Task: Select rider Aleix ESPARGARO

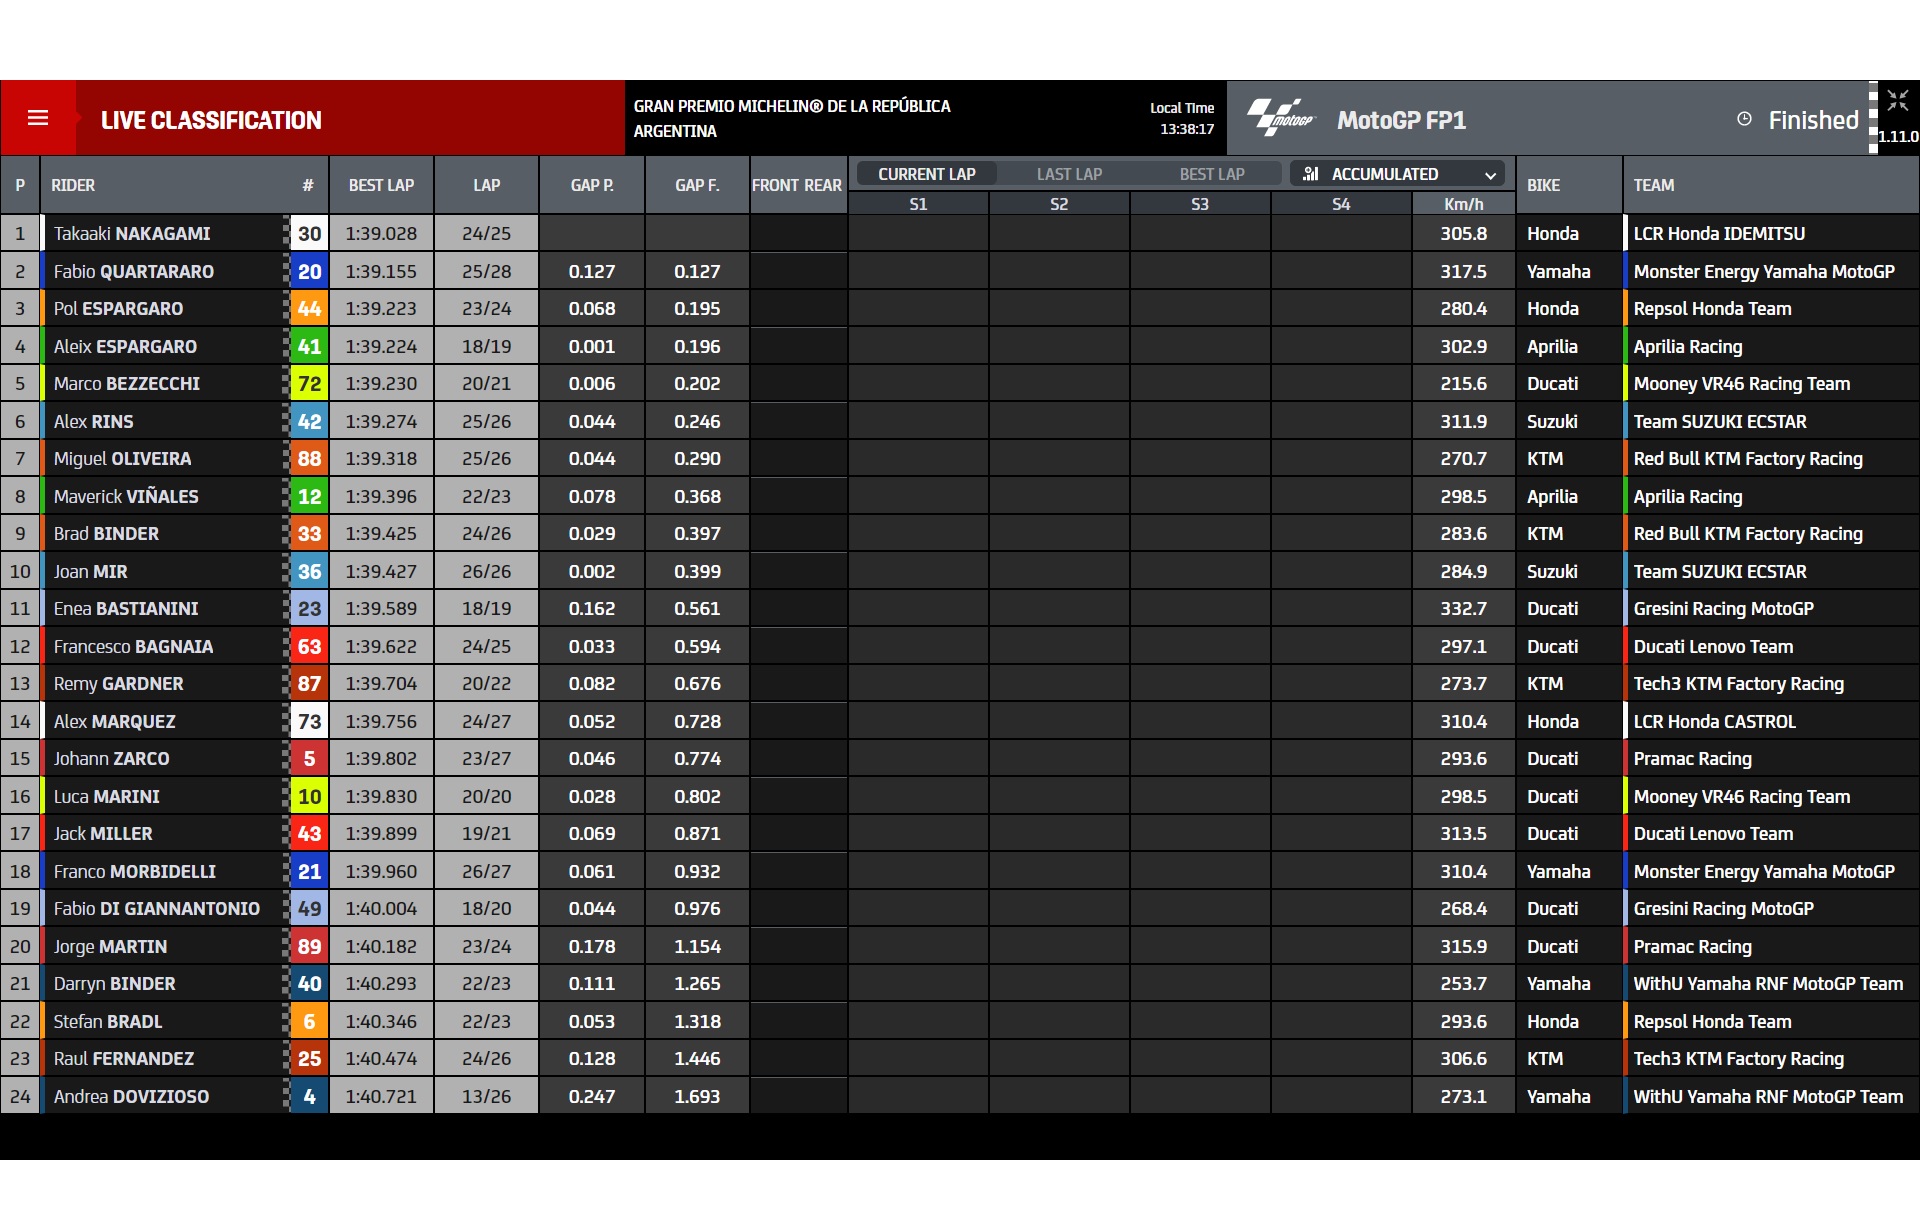Action: pyautogui.click(x=125, y=346)
